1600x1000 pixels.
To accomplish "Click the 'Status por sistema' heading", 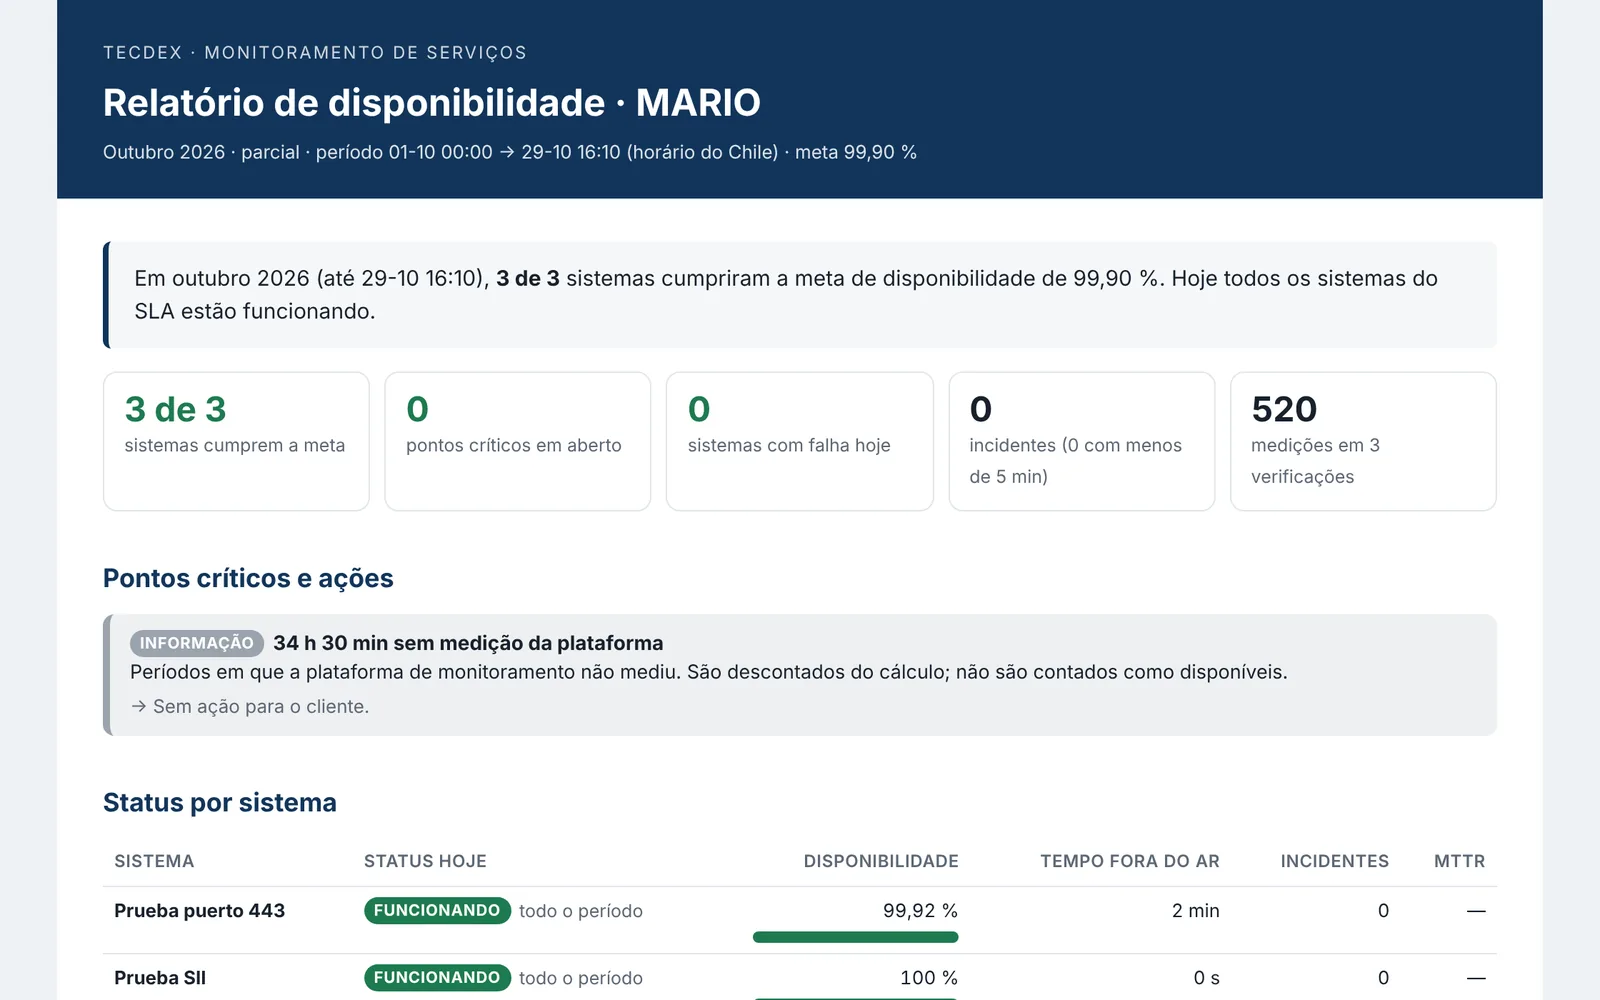I will [220, 803].
